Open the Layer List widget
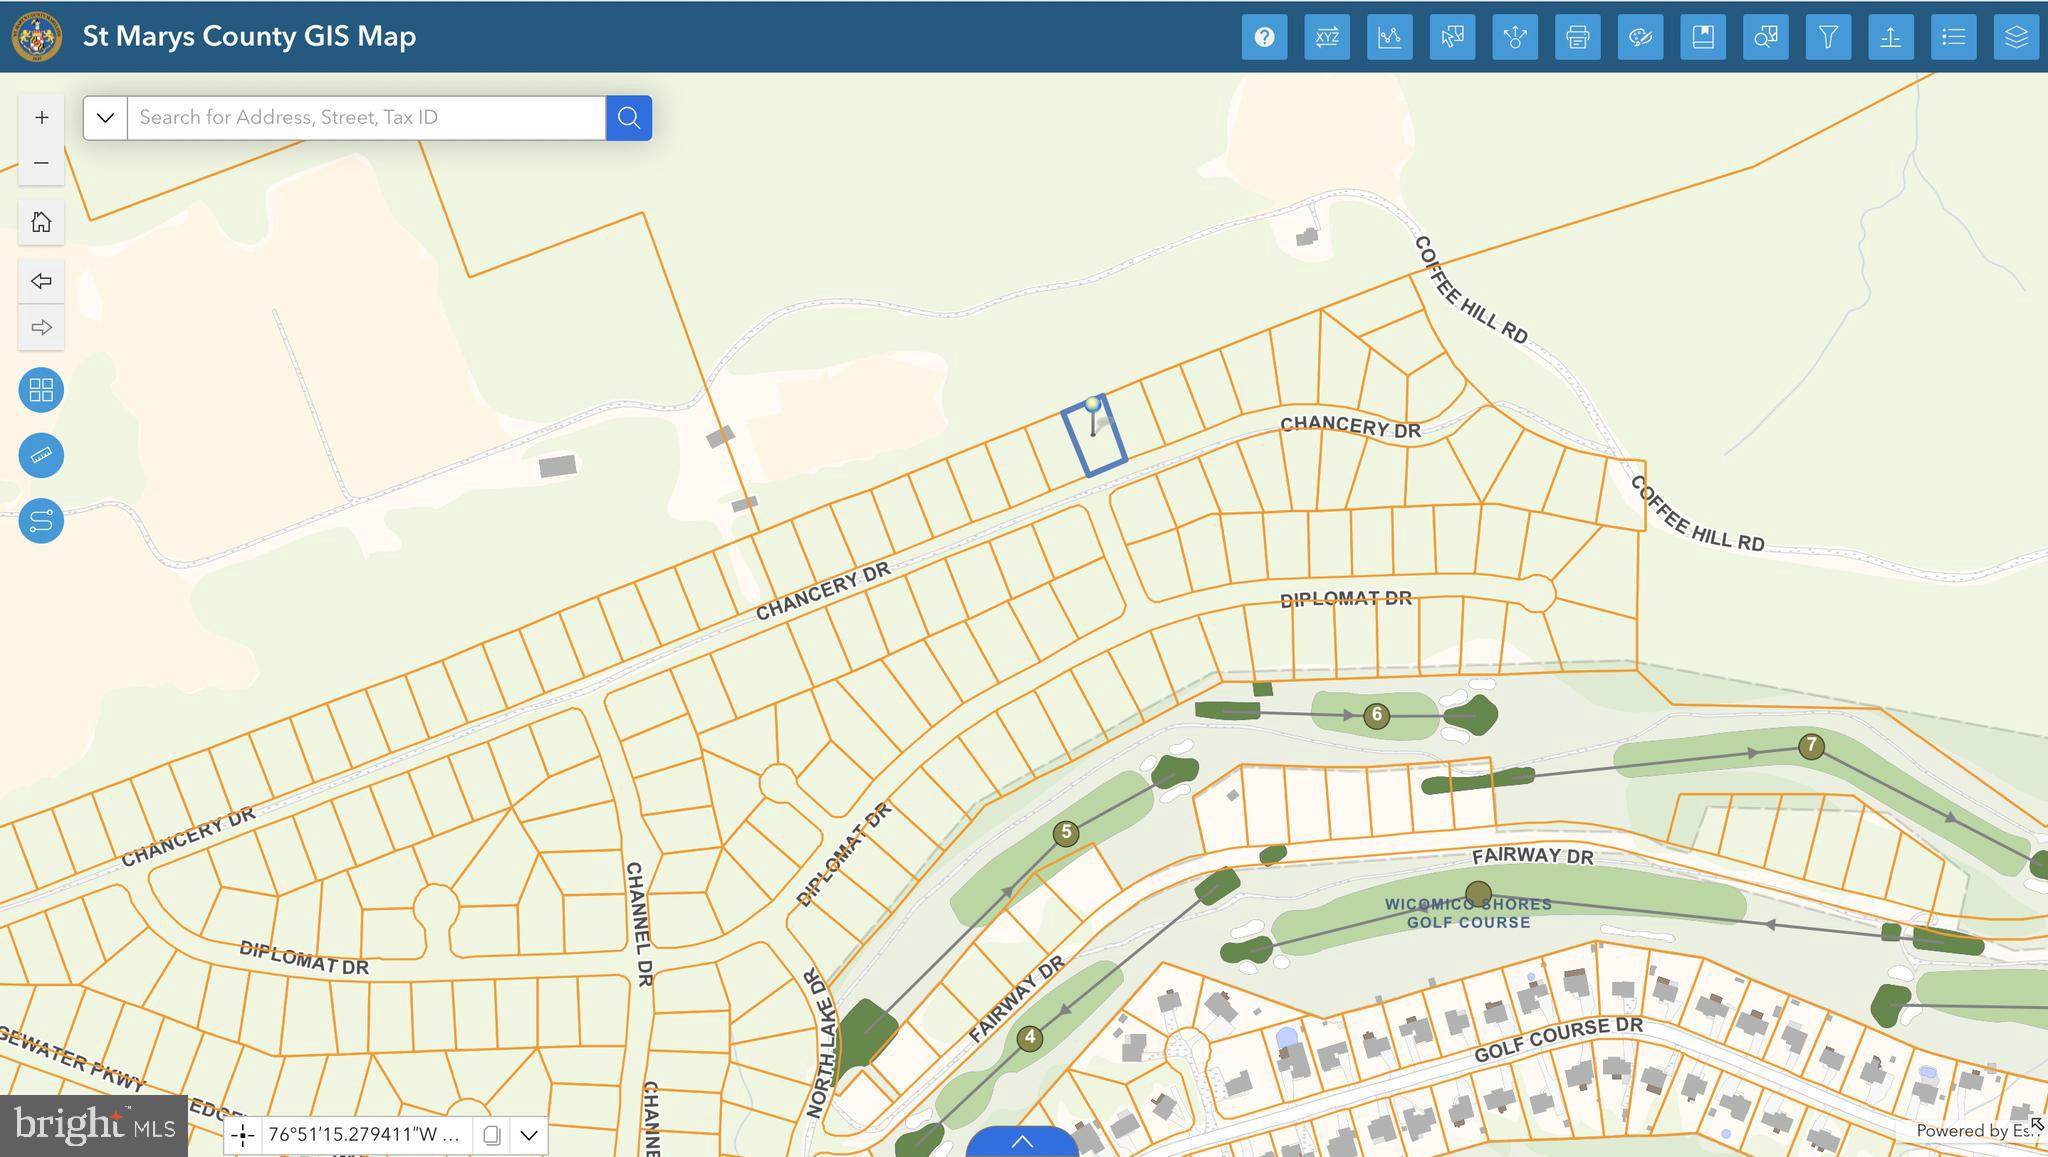Image resolution: width=2048 pixels, height=1157 pixels. [2015, 37]
